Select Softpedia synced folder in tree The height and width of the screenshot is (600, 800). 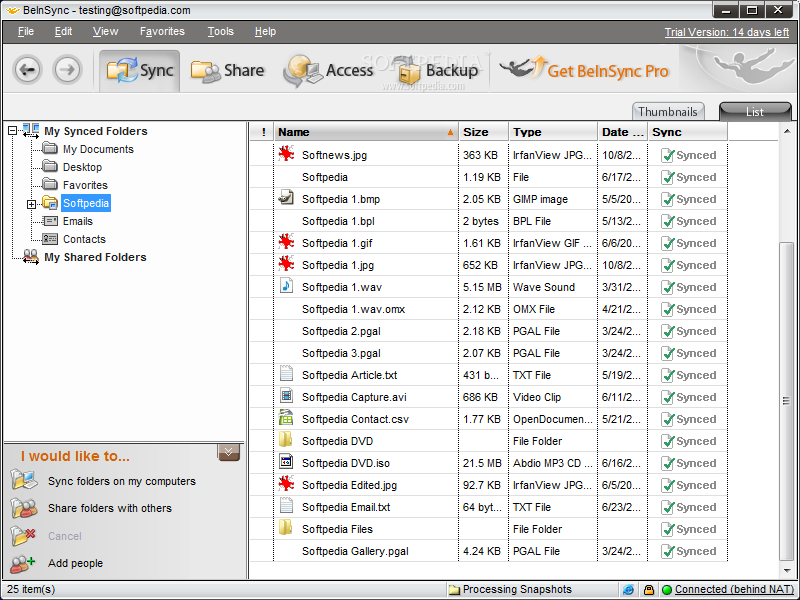[86, 203]
